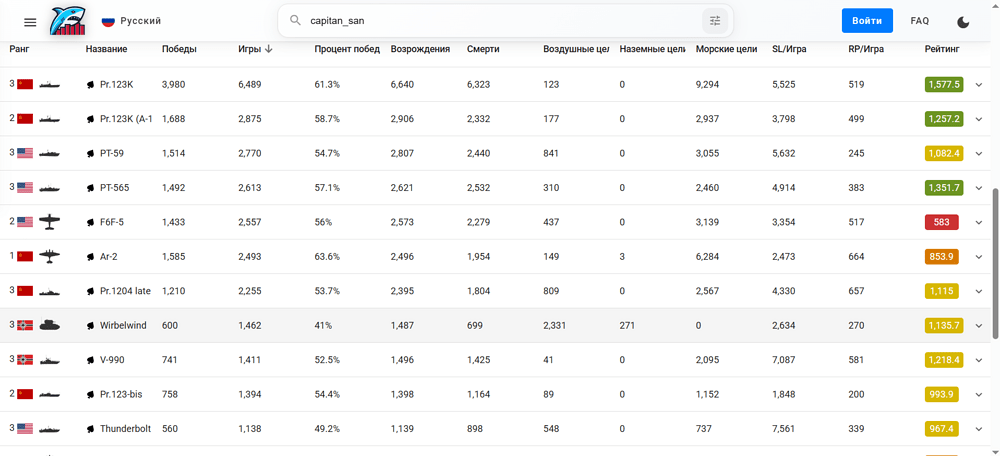This screenshot has height=456, width=1000.
Task: Click the shark site logo
Action: 70,20
